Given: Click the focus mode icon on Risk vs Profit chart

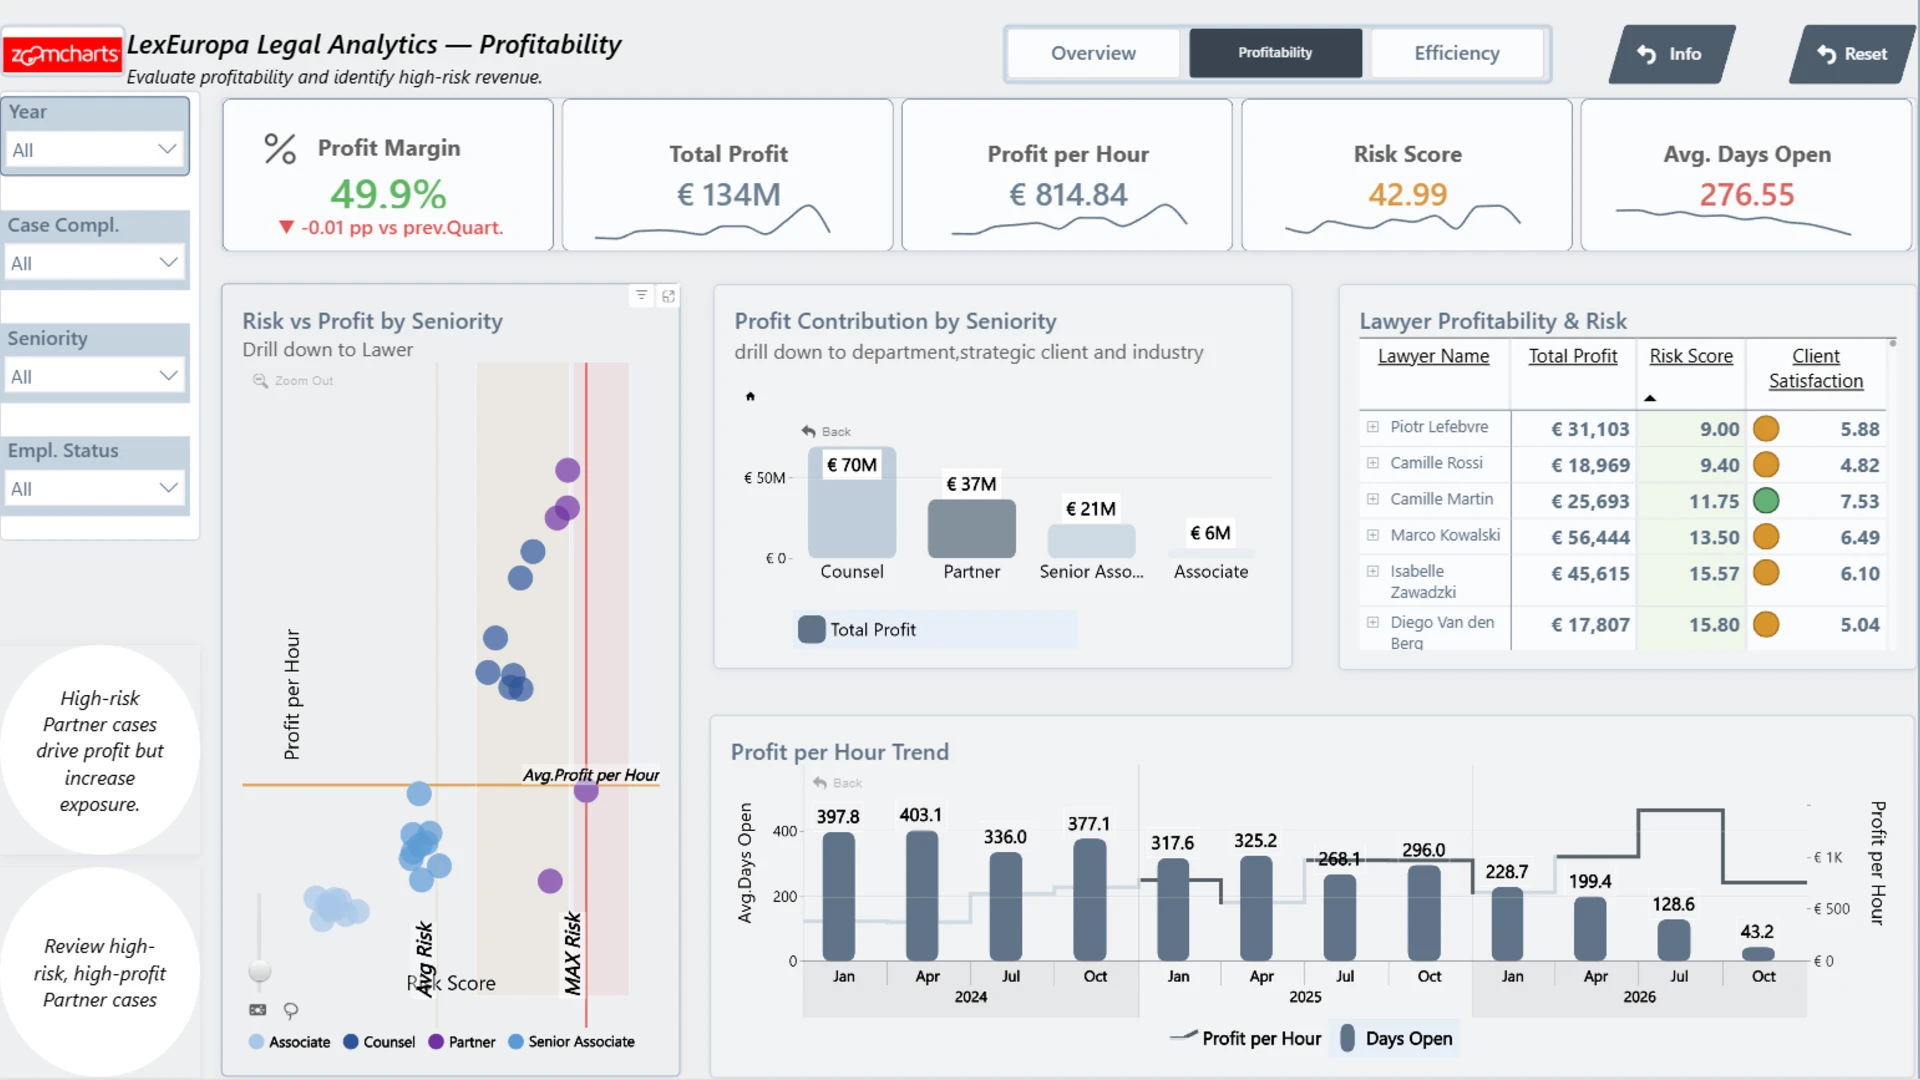Looking at the screenshot, I should point(669,296).
